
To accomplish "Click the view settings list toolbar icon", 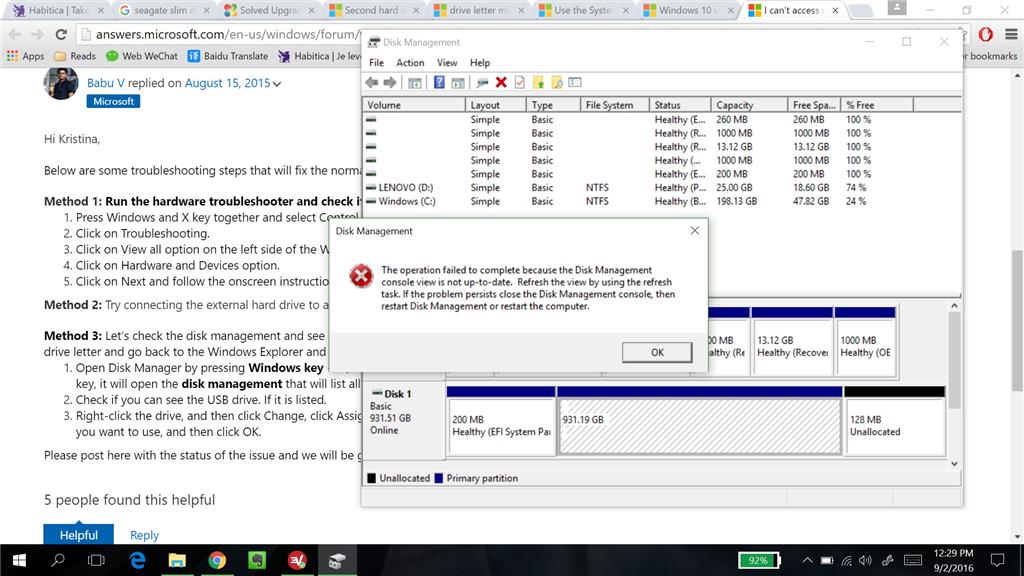I will pos(575,82).
